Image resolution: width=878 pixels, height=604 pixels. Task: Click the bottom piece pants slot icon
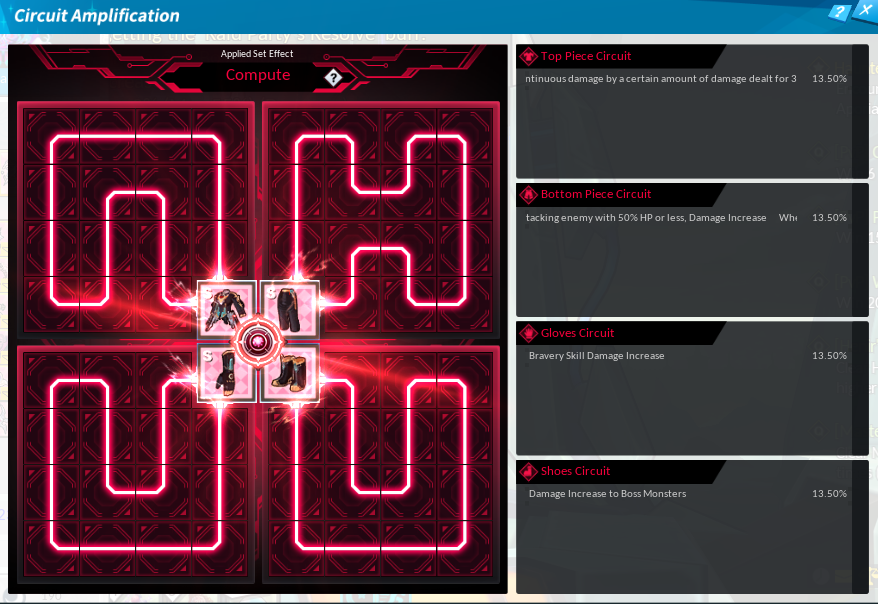[290, 310]
